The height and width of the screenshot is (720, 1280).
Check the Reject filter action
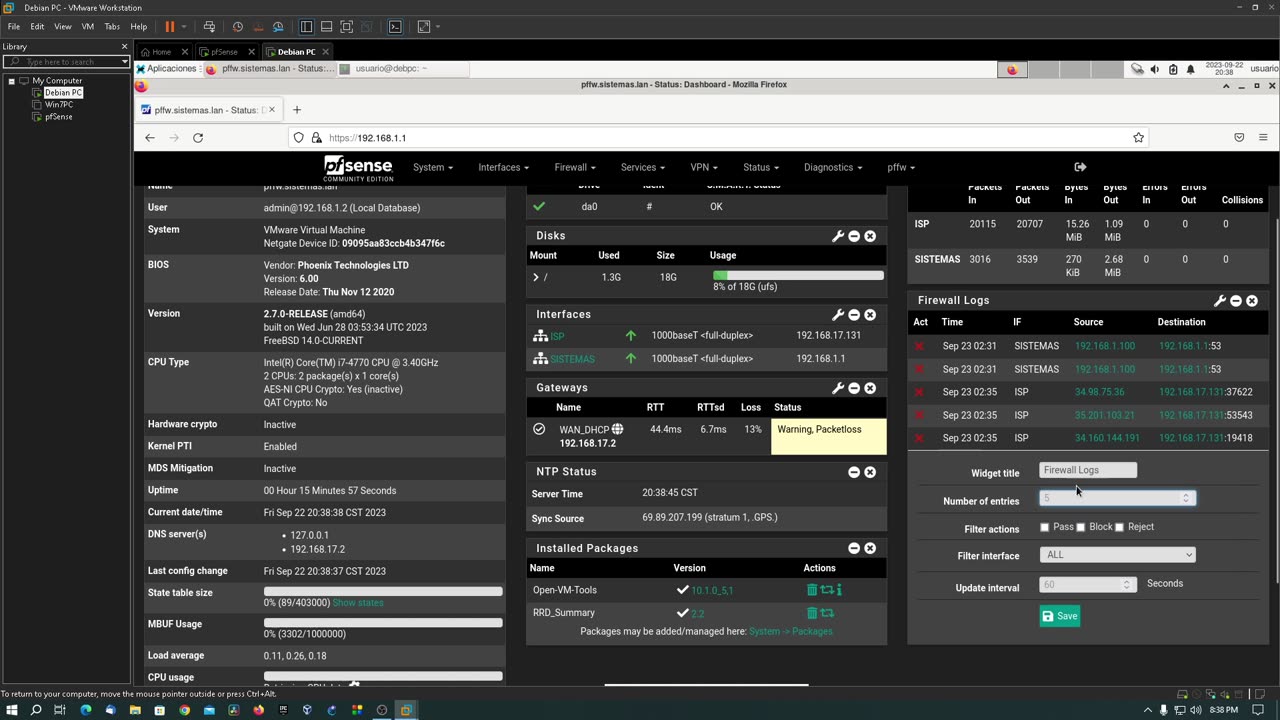coord(1119,527)
